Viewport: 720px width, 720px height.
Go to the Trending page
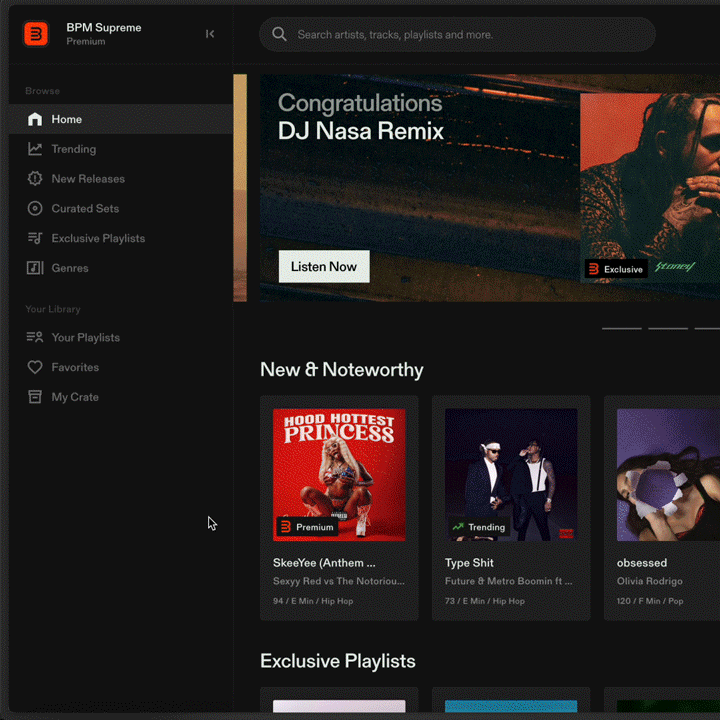click(x=120, y=149)
